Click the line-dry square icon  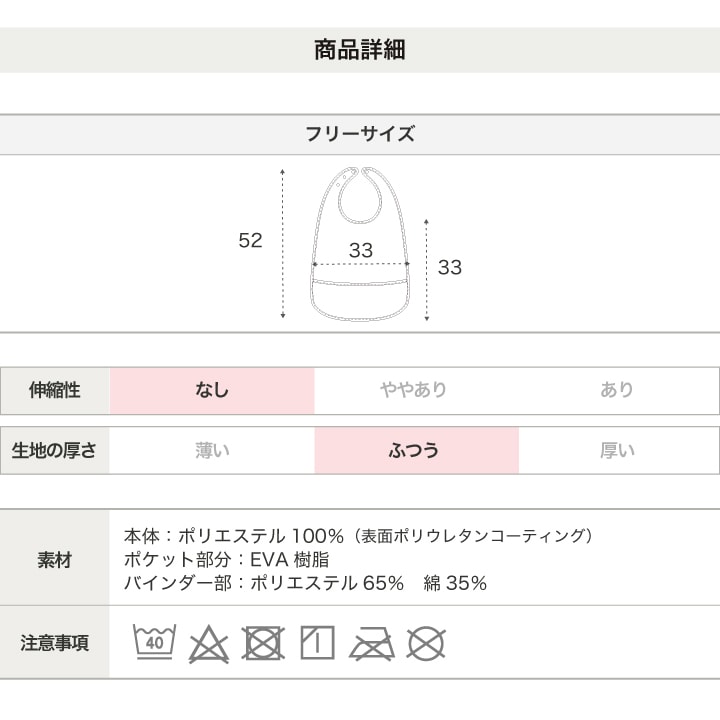pos(317,642)
